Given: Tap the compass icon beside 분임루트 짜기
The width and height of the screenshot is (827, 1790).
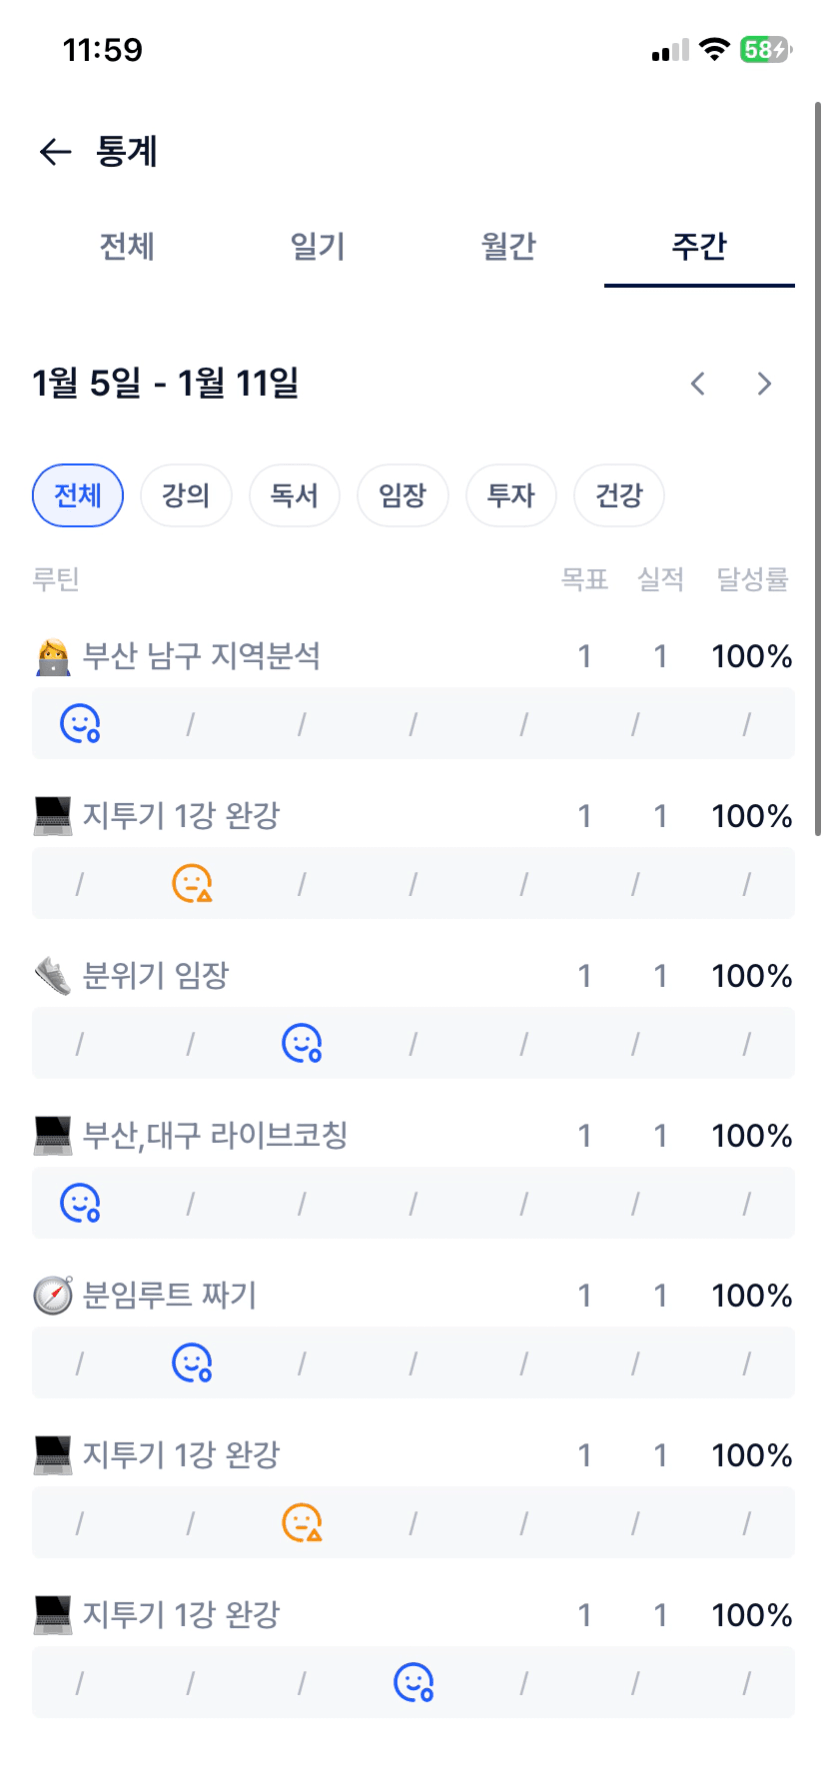Looking at the screenshot, I should (x=53, y=1296).
